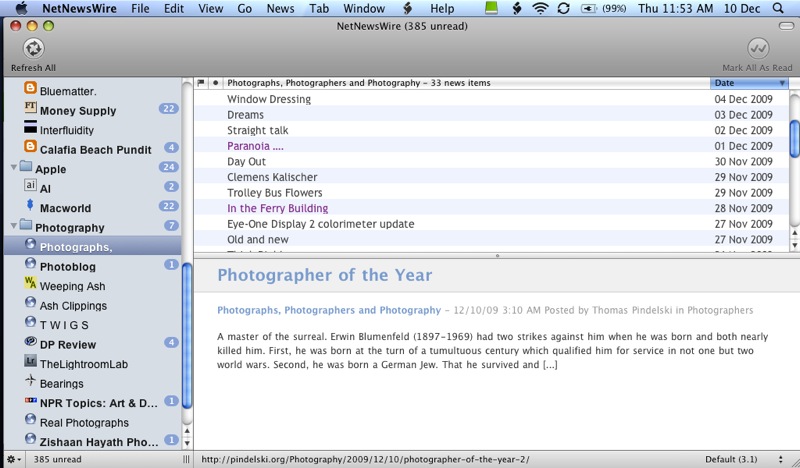
Task: Open the scripts menu icon in menu bar
Action: click(x=407, y=8)
